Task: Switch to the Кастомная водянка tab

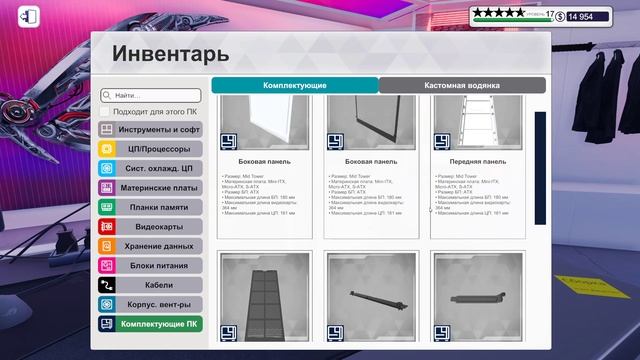Action: click(x=462, y=85)
